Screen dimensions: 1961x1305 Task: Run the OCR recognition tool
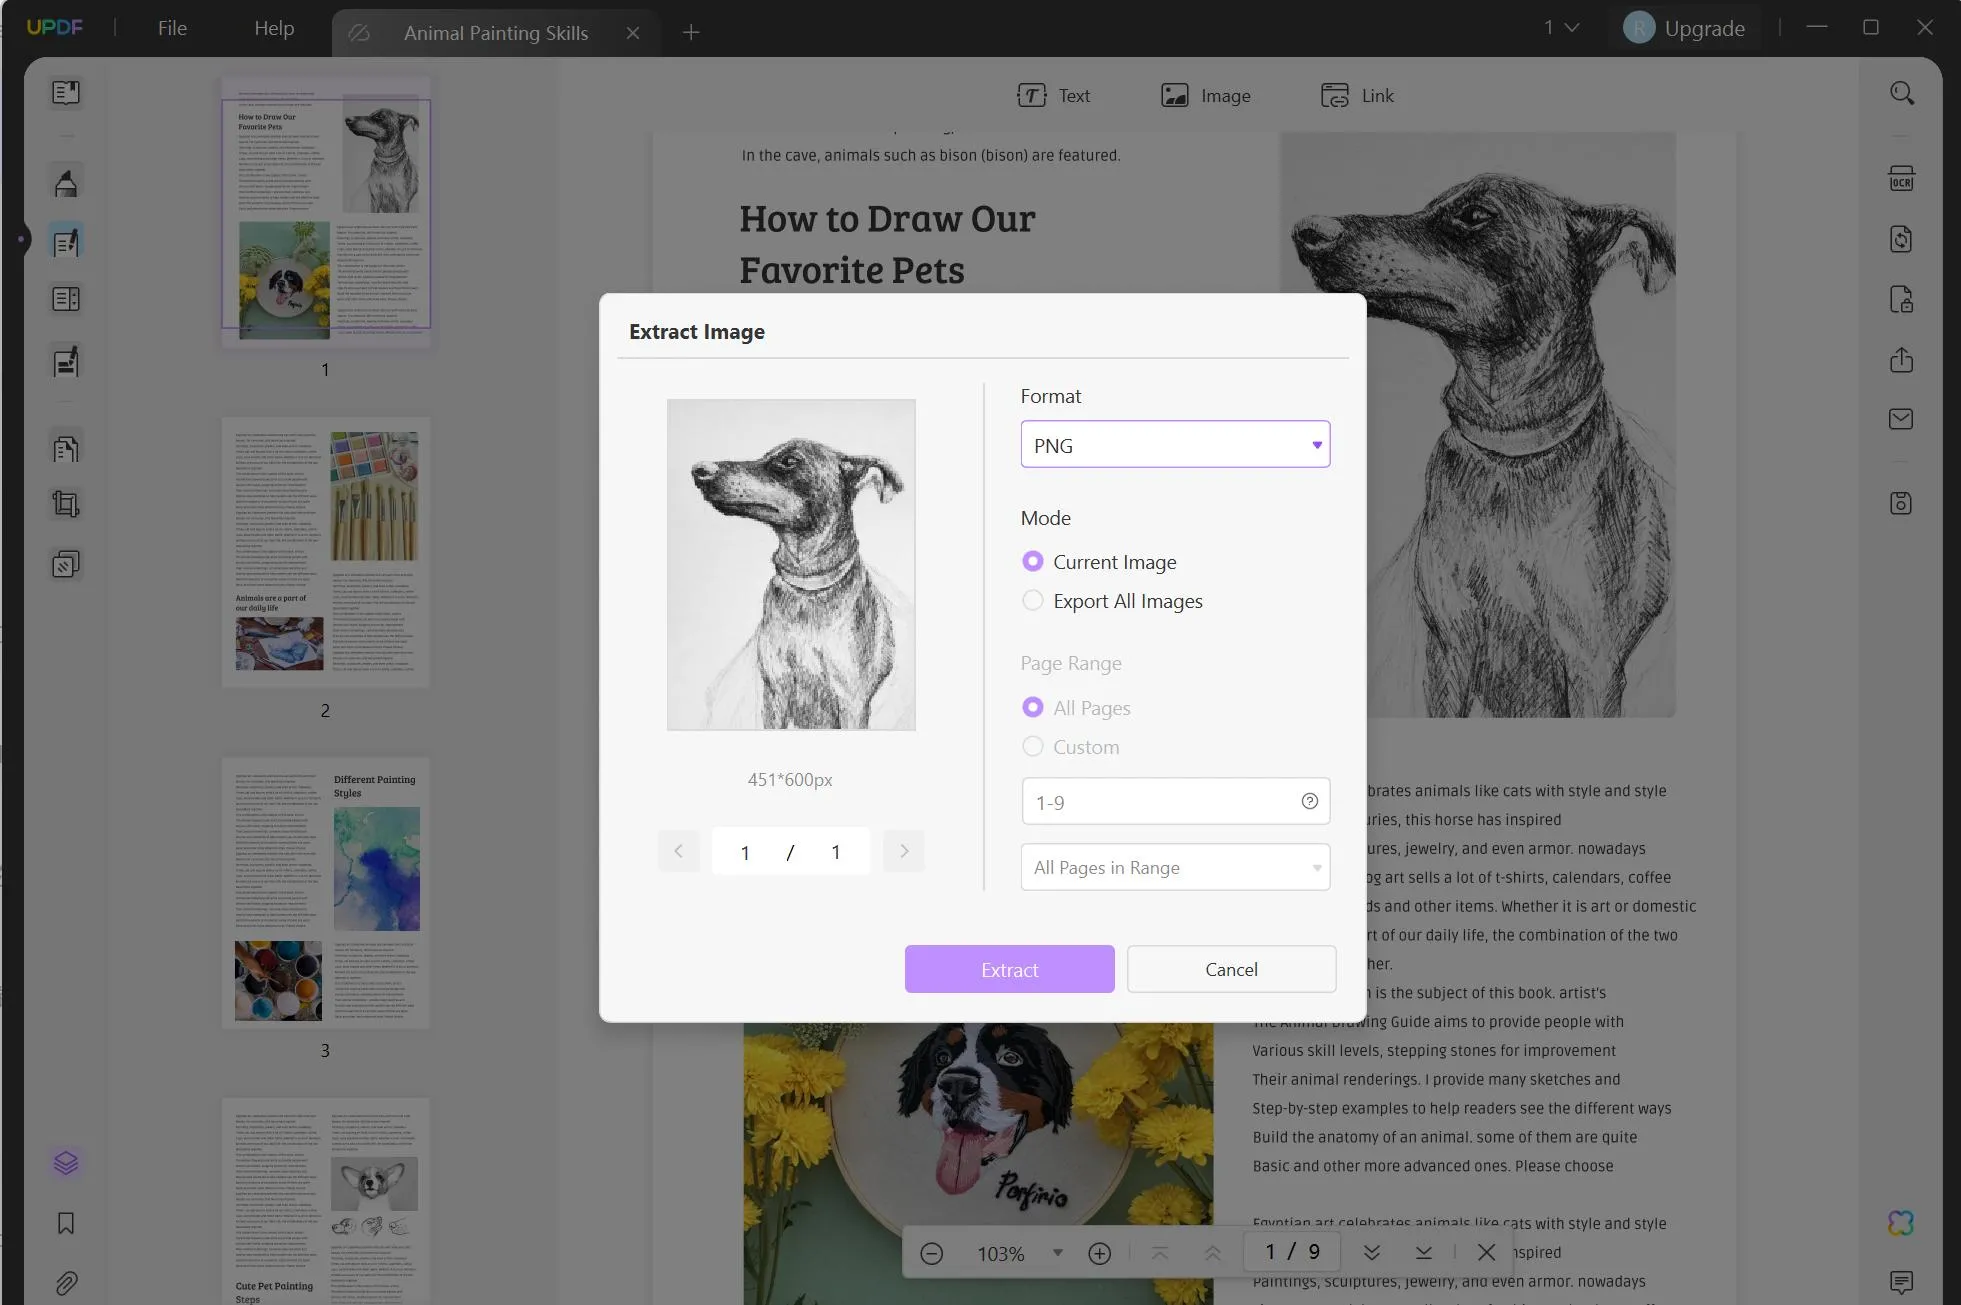(1901, 179)
